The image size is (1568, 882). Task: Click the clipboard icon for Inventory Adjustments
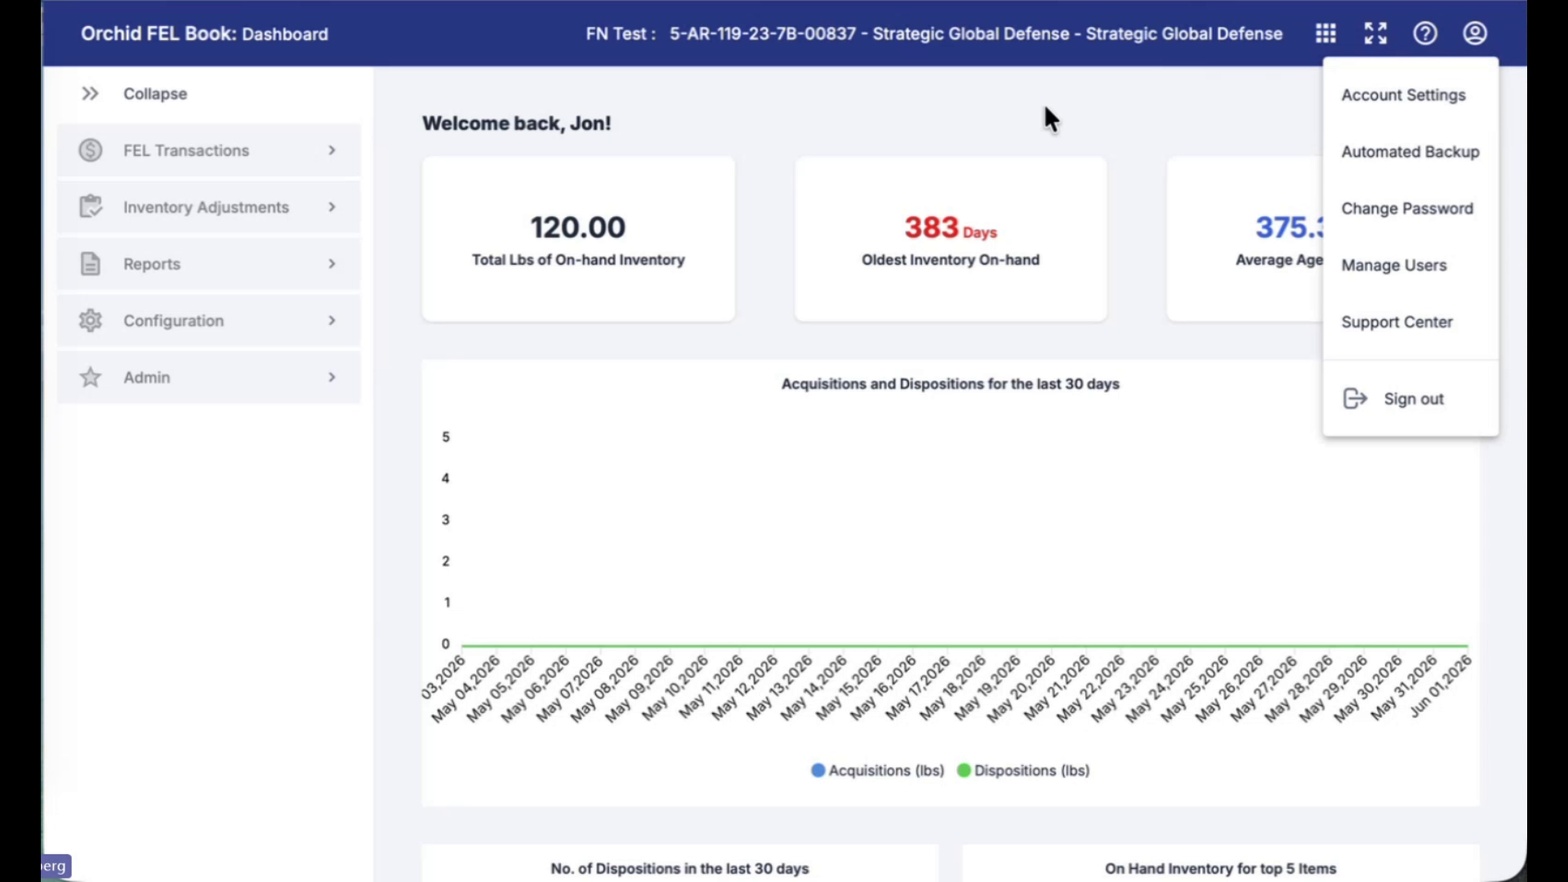(x=90, y=207)
